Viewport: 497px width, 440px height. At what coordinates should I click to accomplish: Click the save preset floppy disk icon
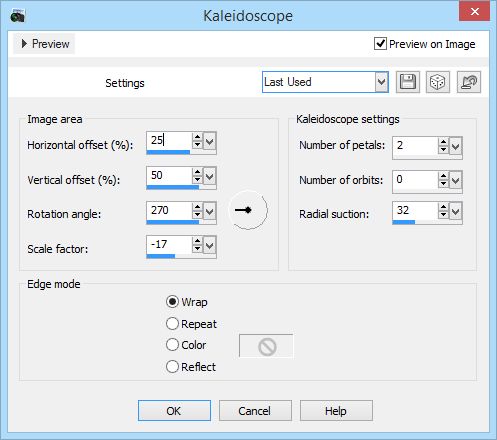tap(408, 82)
